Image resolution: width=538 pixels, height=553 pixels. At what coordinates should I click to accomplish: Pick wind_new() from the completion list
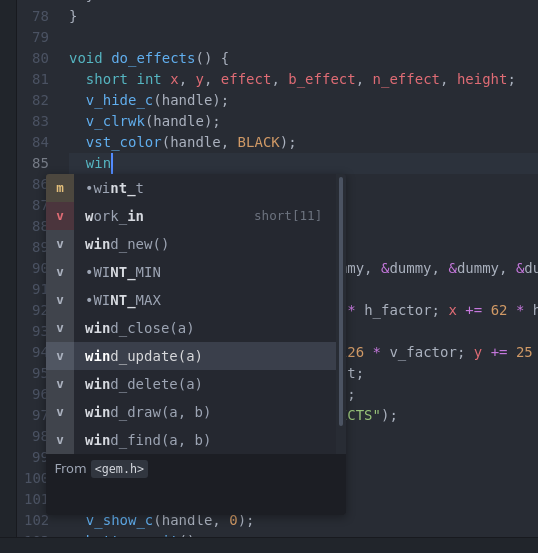(x=191, y=244)
